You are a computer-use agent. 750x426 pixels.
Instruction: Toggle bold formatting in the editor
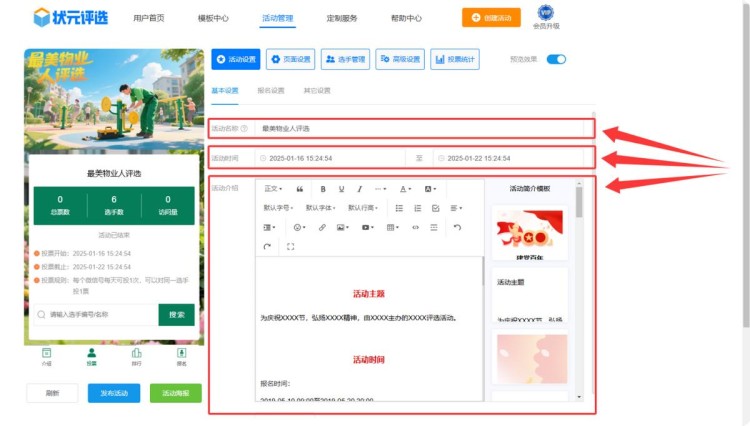[x=323, y=188]
